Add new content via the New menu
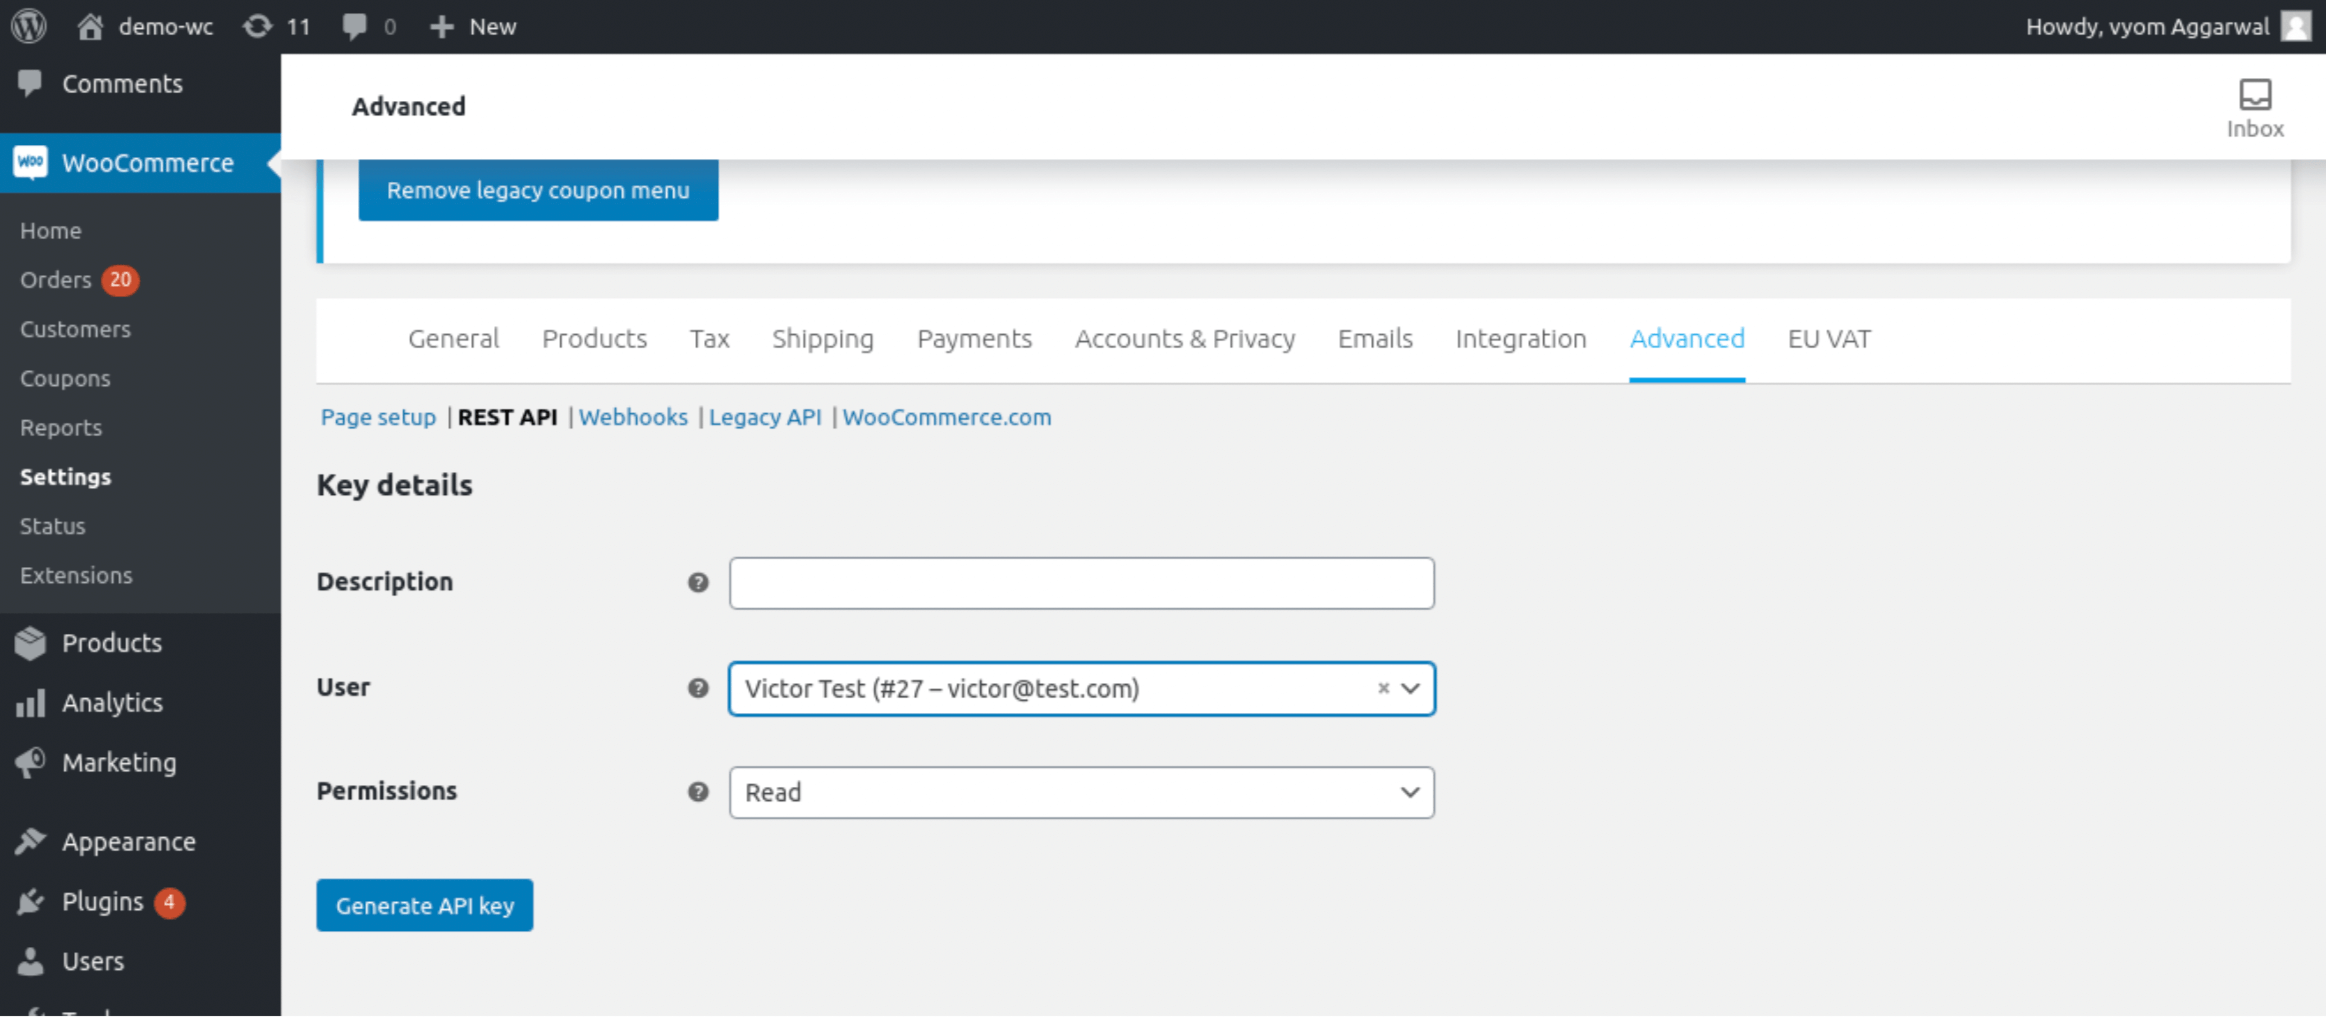The width and height of the screenshot is (2326, 1018). click(x=474, y=26)
